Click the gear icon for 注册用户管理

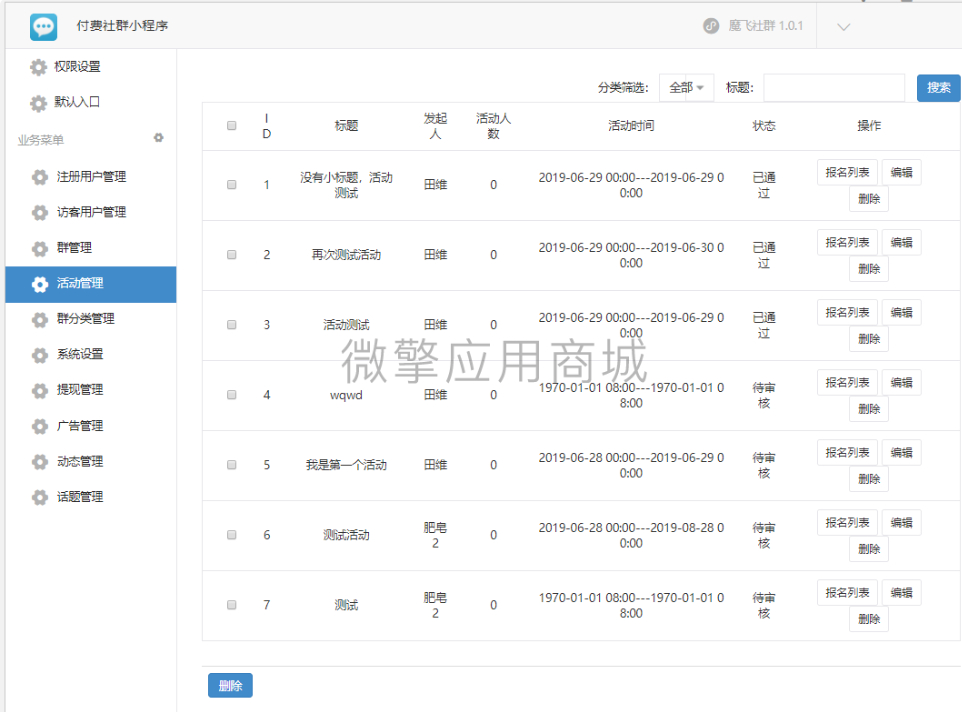[x=40, y=177]
